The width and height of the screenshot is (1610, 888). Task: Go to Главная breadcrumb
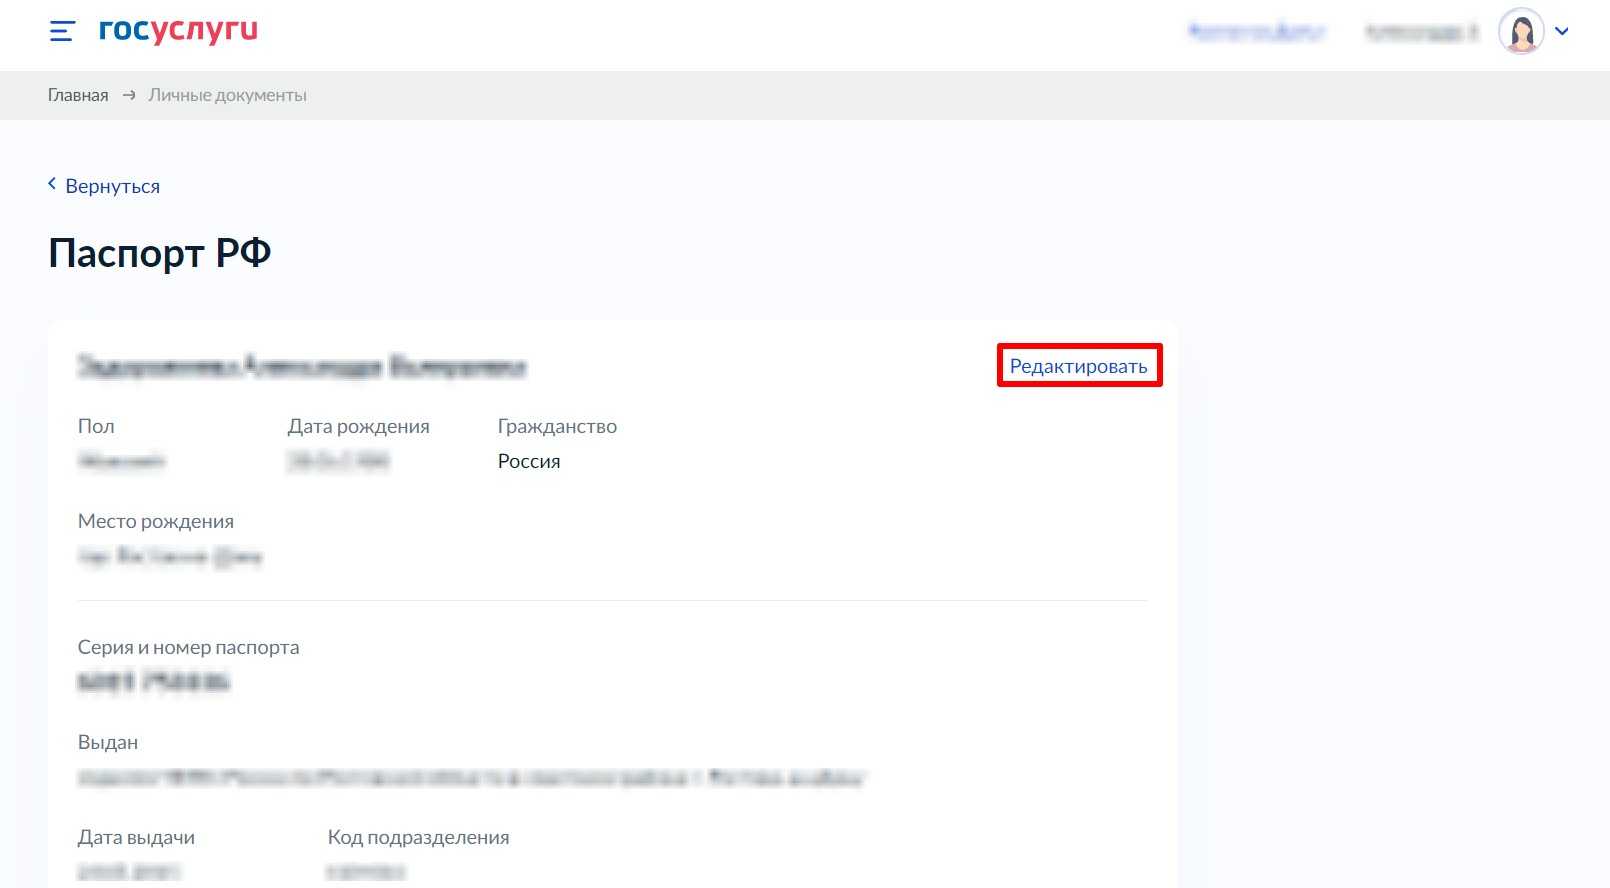(x=78, y=95)
